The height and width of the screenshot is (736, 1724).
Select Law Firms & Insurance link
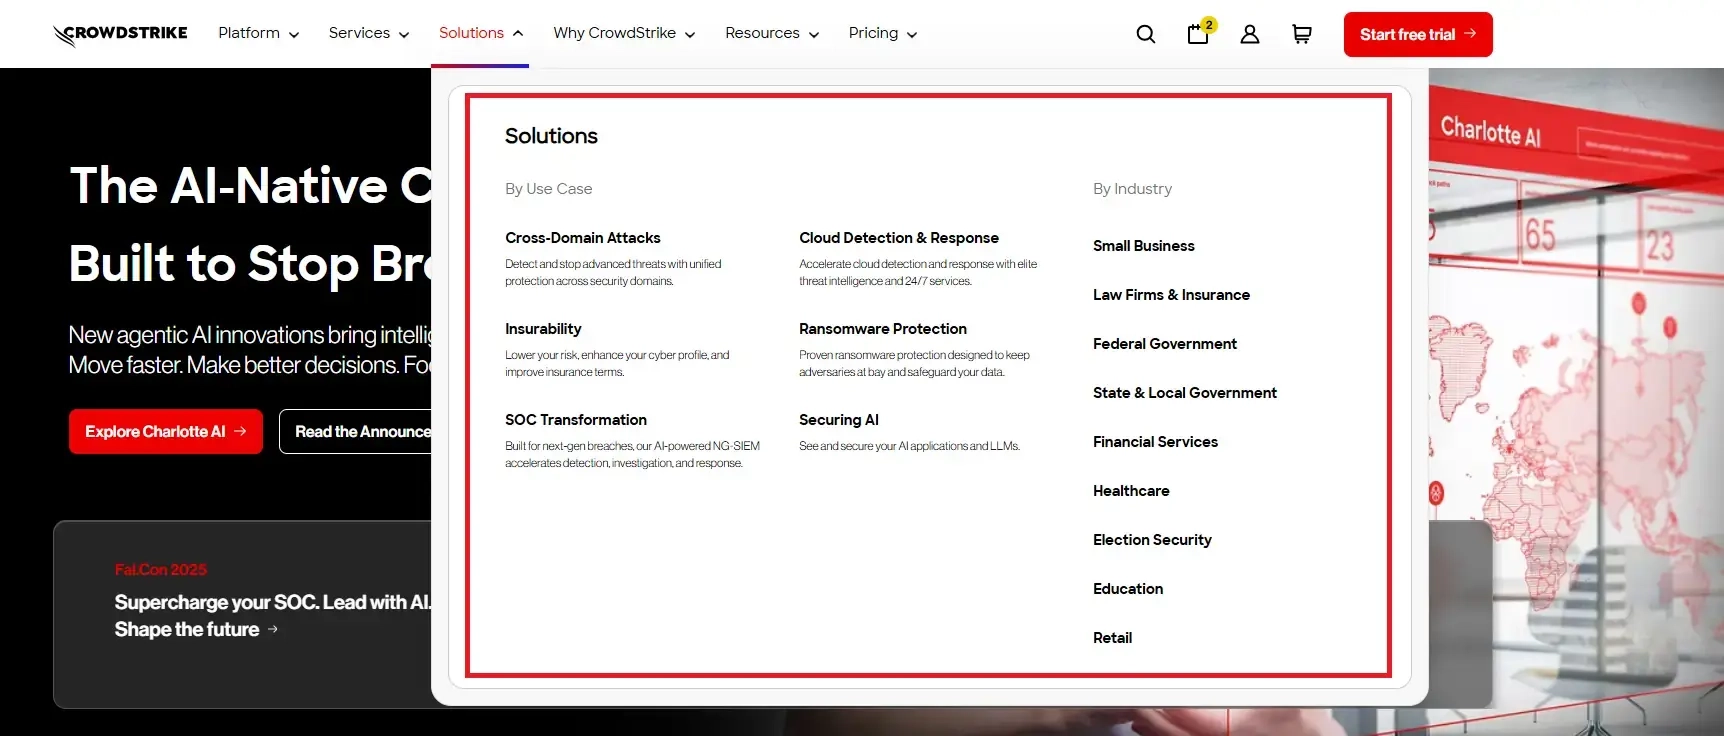click(x=1172, y=295)
